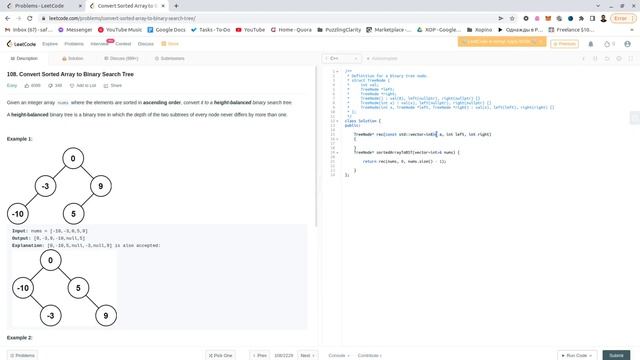Open the Discuss nav item in the header
This screenshot has height=360, width=640.
146,44
